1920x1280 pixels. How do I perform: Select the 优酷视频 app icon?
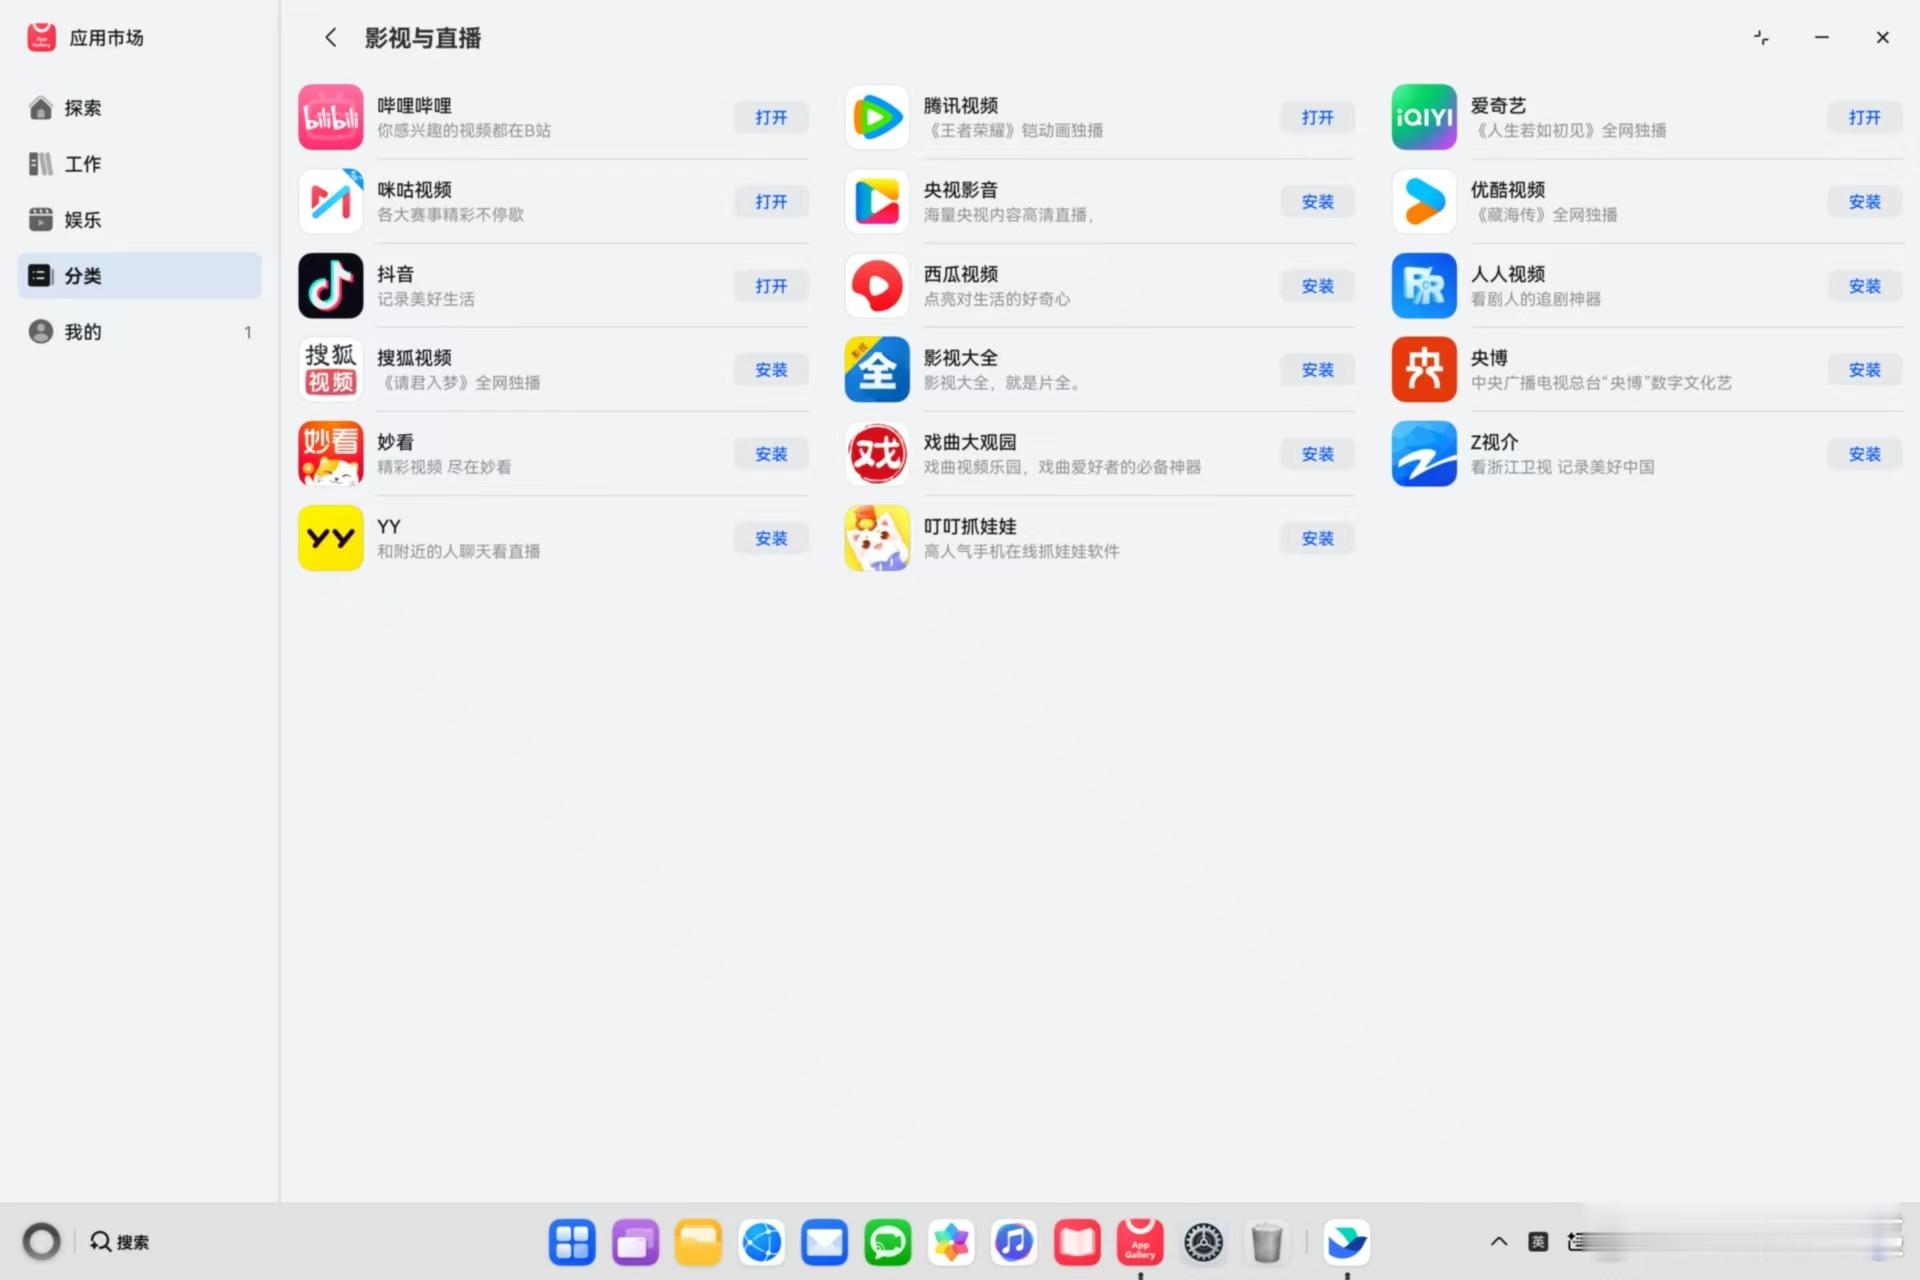pyautogui.click(x=1423, y=201)
